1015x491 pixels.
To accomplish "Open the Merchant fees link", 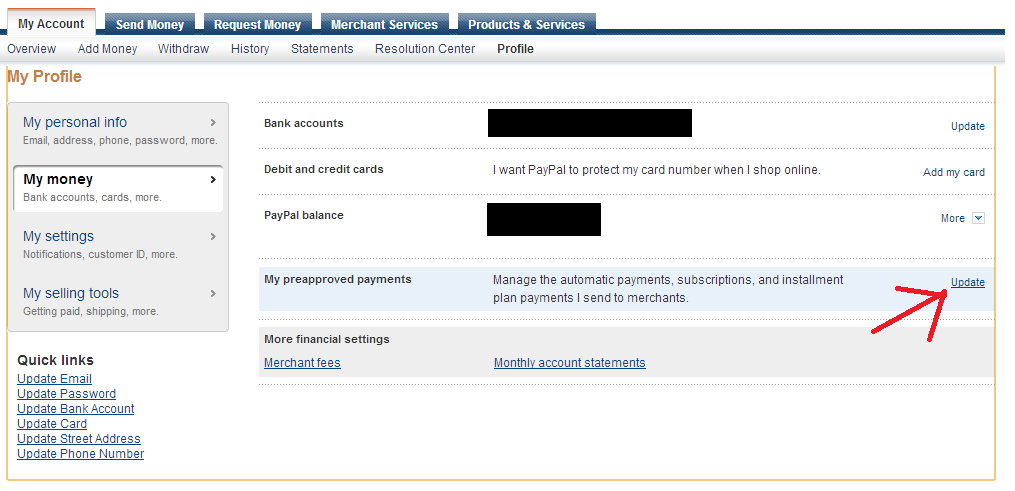I will coord(302,363).
